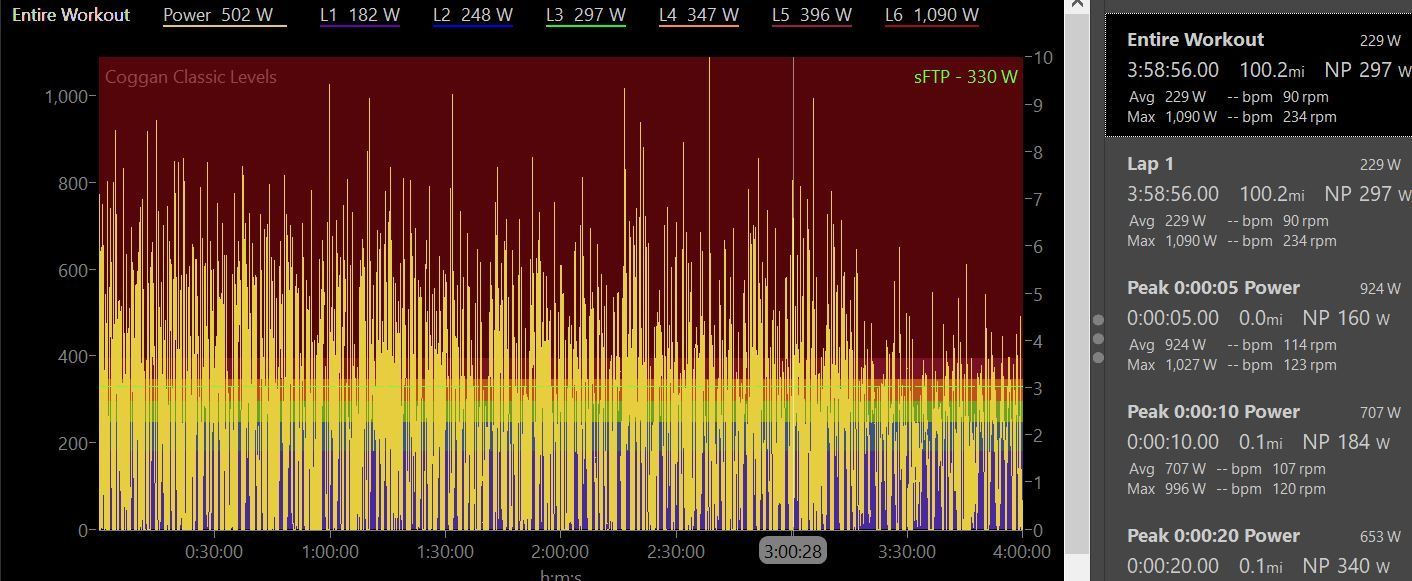Show or hide L4 347 W level

(x=698, y=15)
